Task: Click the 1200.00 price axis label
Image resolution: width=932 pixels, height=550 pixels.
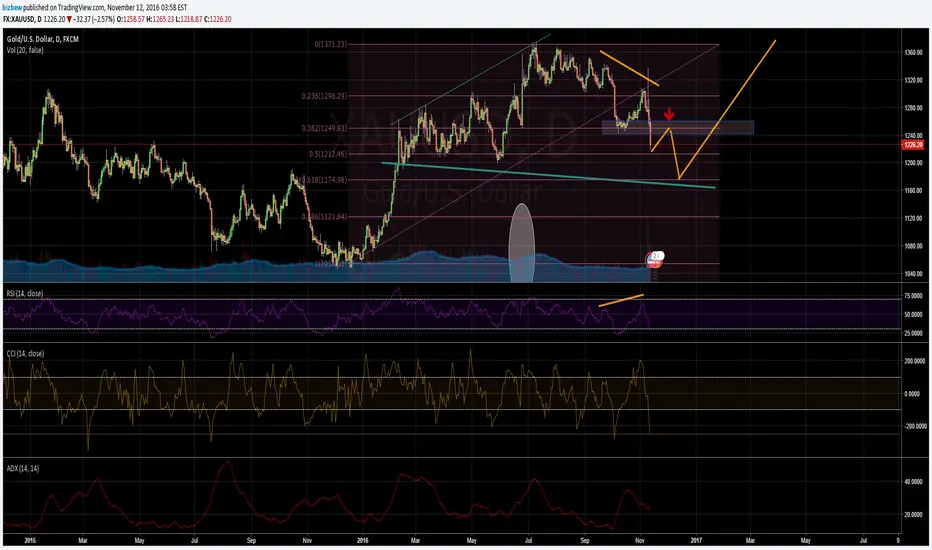Action: [x=913, y=163]
